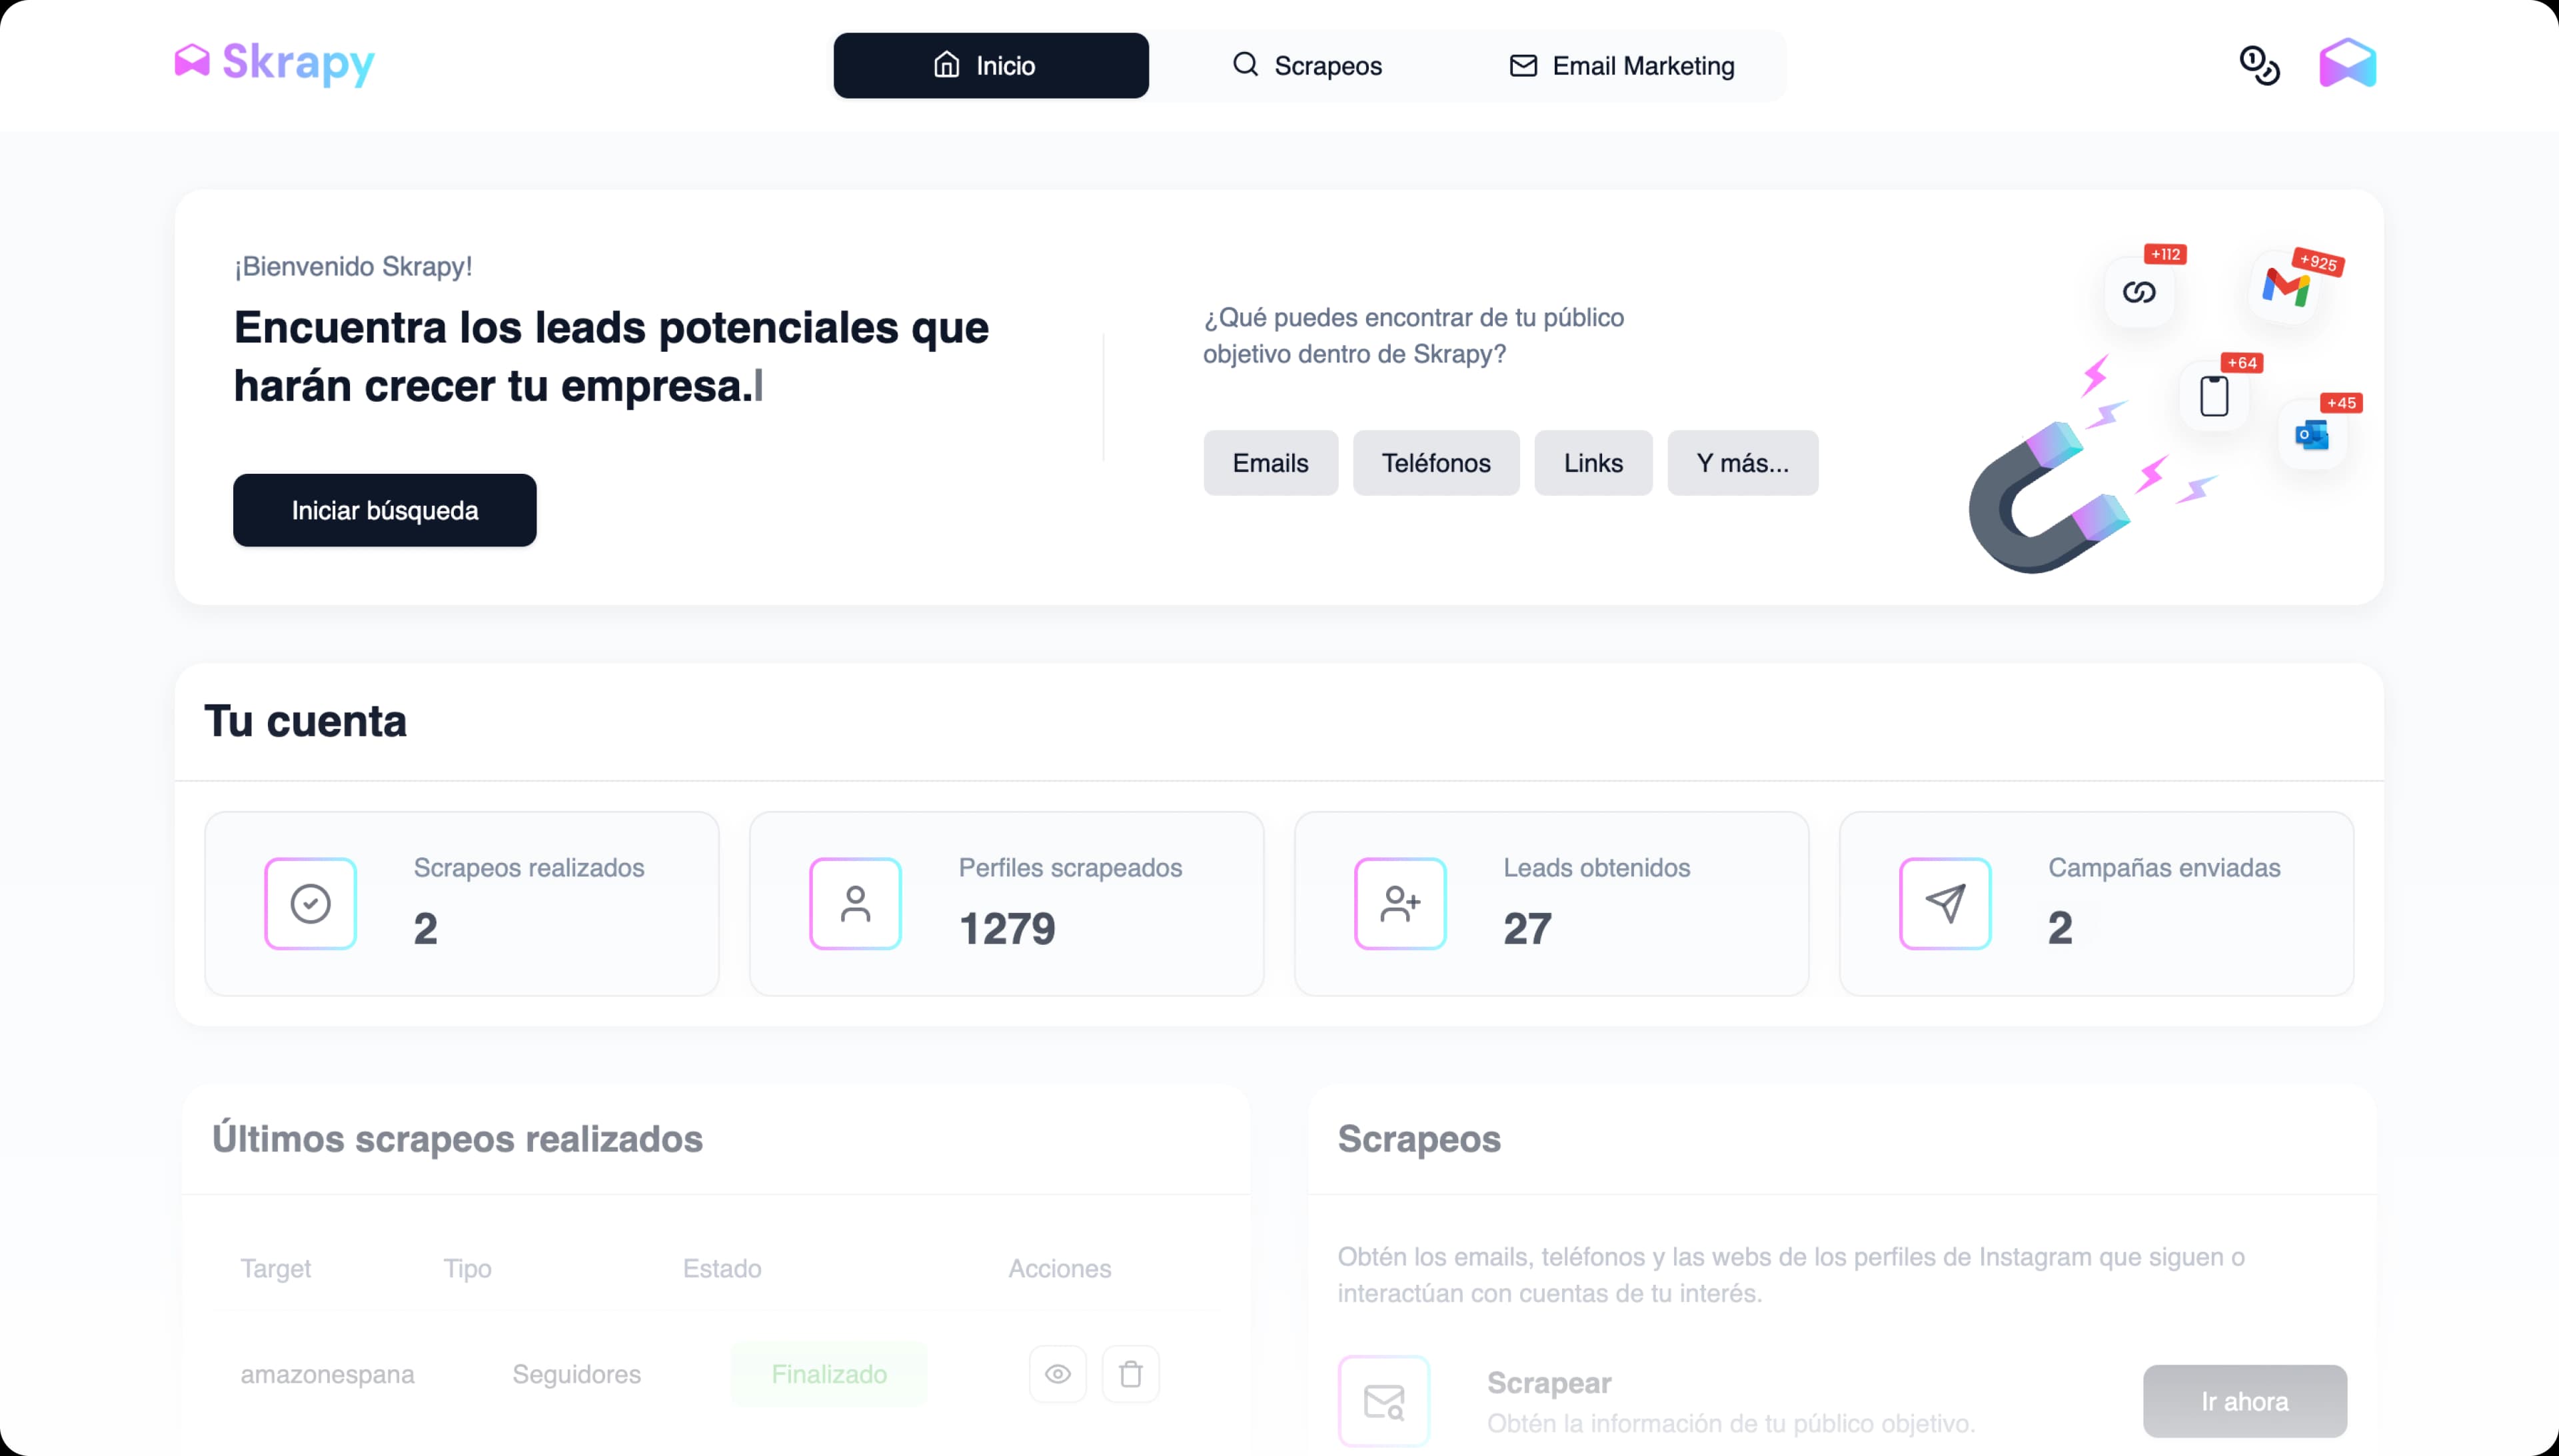Click the Scrapear mail-search icon
This screenshot has width=2559, height=1456.
coord(1384,1401)
